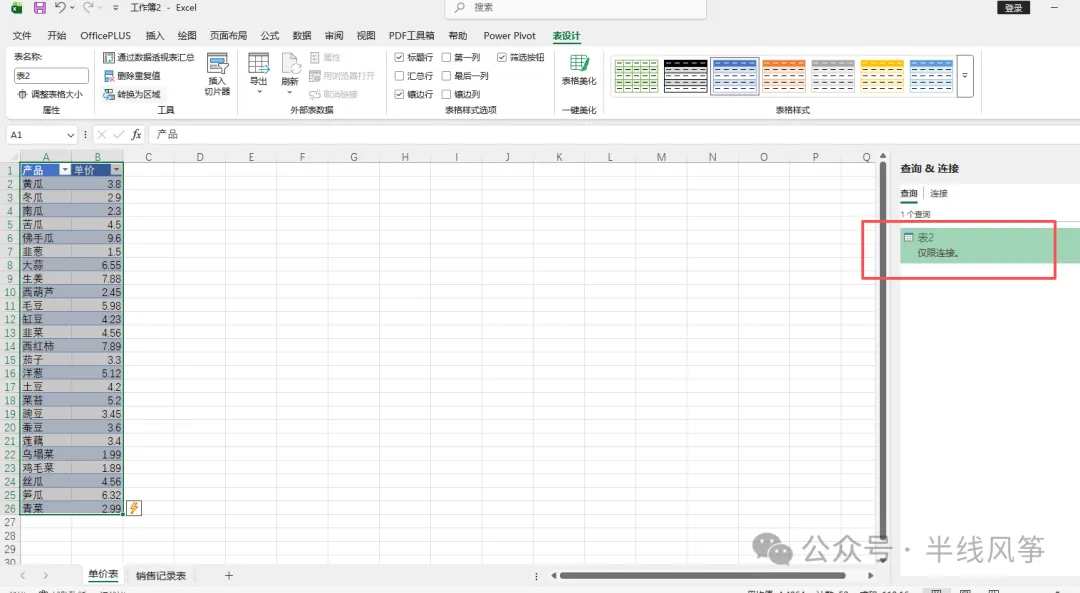Convert table to range (转换为区域)
This screenshot has width=1080, height=593.
point(132,94)
